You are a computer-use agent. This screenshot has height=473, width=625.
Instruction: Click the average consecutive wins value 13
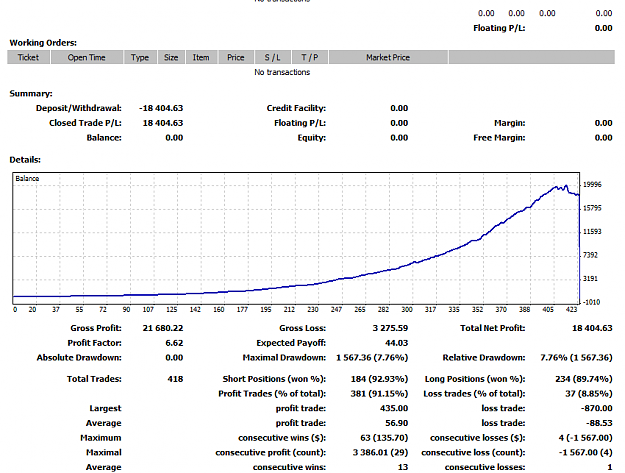(403, 467)
